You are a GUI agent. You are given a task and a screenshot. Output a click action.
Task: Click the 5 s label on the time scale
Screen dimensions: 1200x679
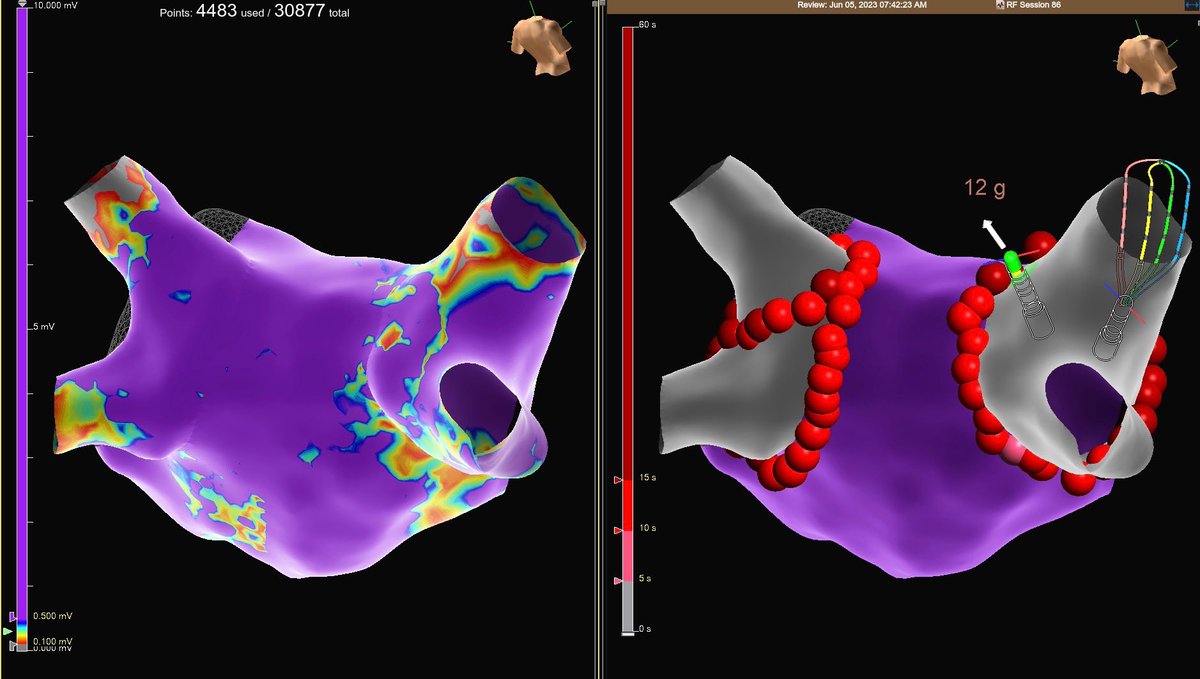click(x=647, y=580)
